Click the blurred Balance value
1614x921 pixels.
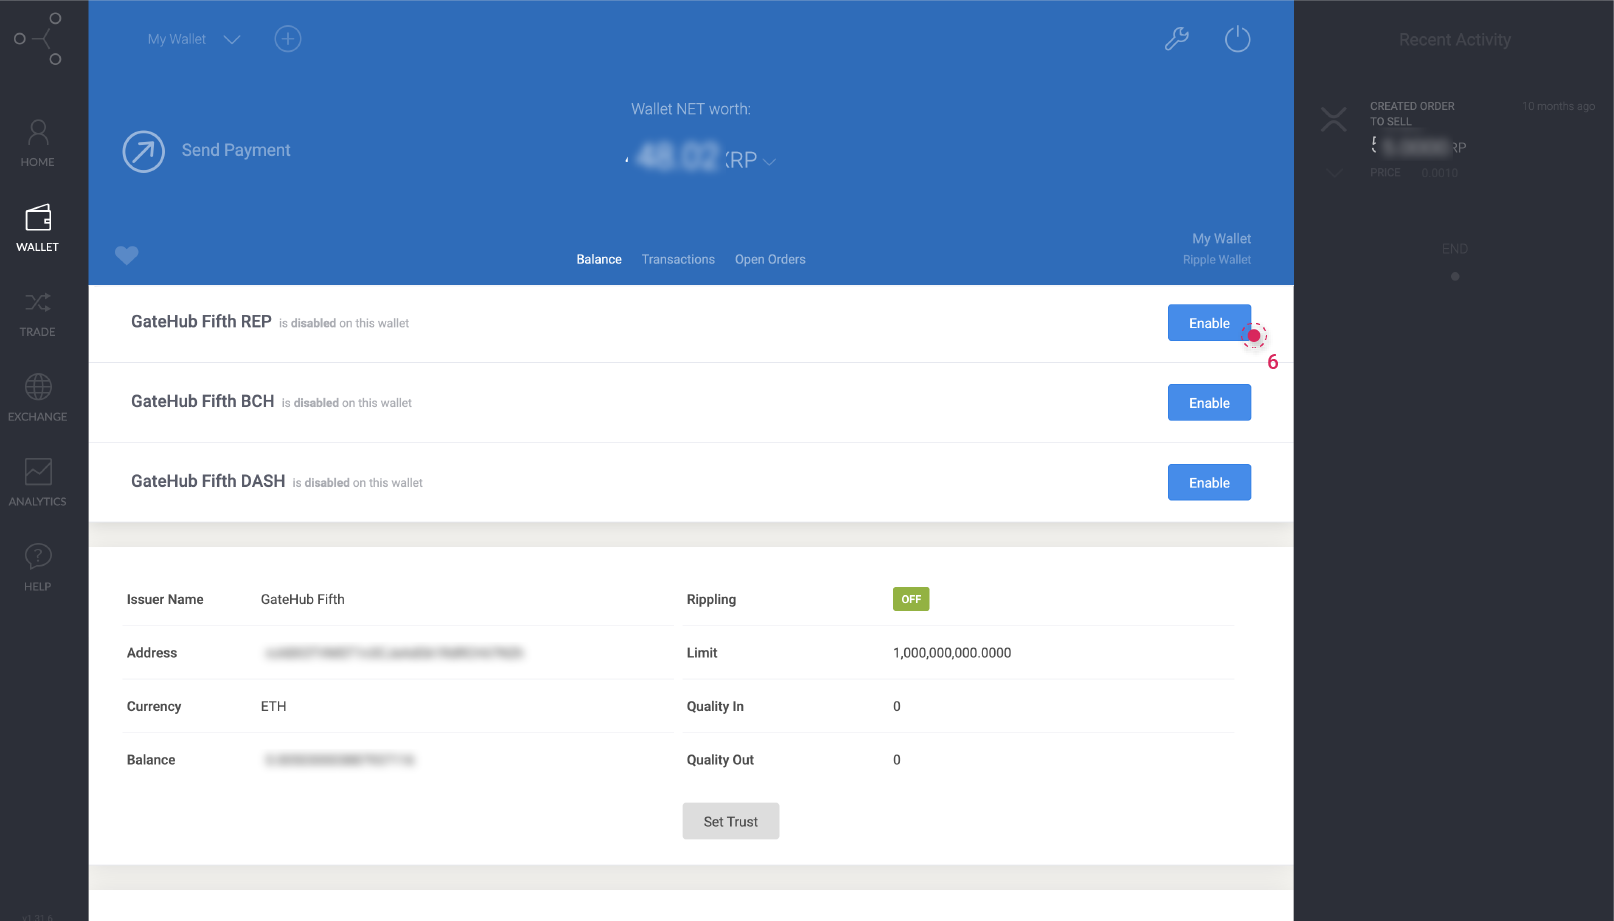tap(340, 760)
